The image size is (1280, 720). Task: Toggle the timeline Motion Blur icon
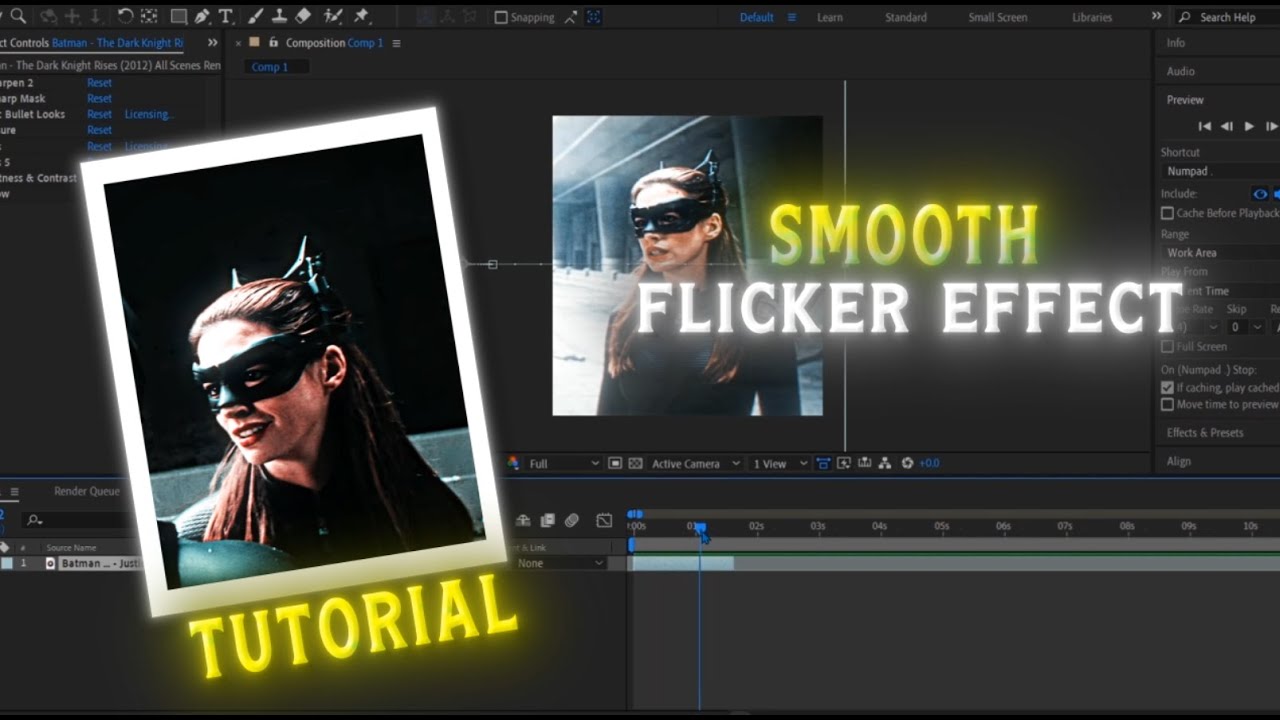pyautogui.click(x=571, y=520)
